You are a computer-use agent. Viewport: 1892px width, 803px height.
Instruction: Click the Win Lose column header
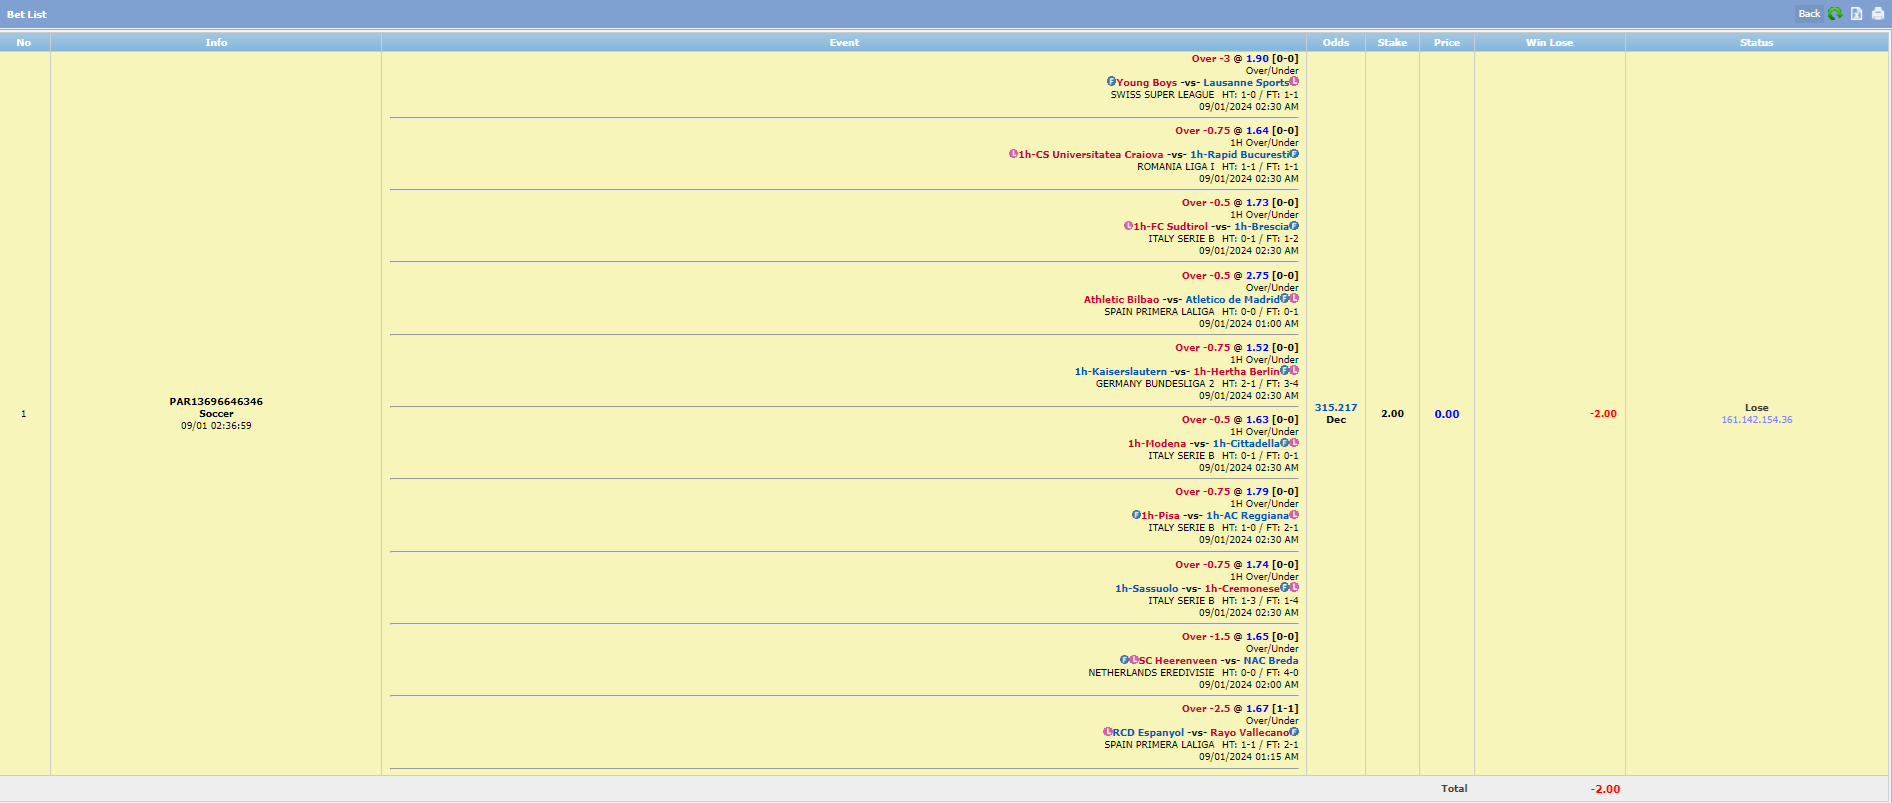tap(1549, 42)
